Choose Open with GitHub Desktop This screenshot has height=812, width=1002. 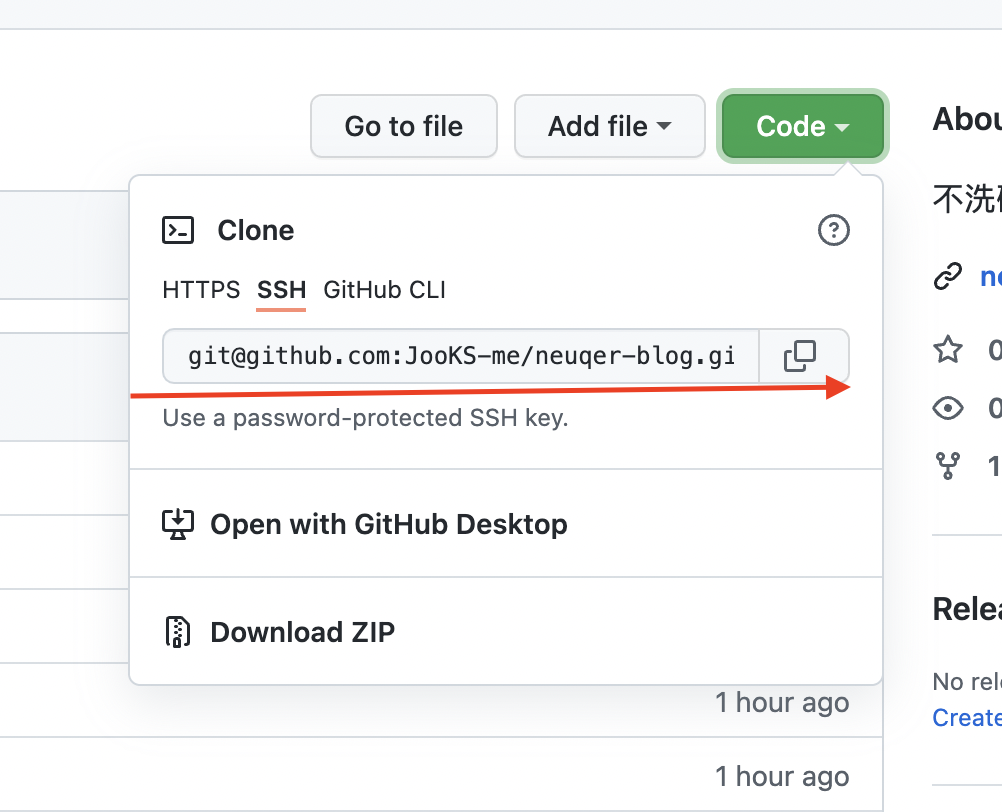(388, 524)
